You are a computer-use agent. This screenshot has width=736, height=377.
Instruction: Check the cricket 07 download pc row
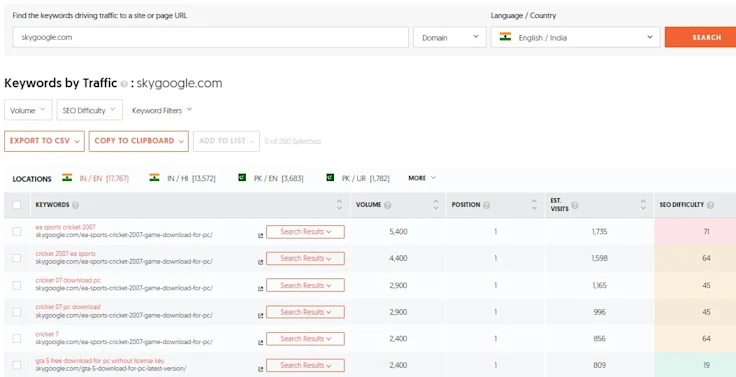(x=17, y=285)
